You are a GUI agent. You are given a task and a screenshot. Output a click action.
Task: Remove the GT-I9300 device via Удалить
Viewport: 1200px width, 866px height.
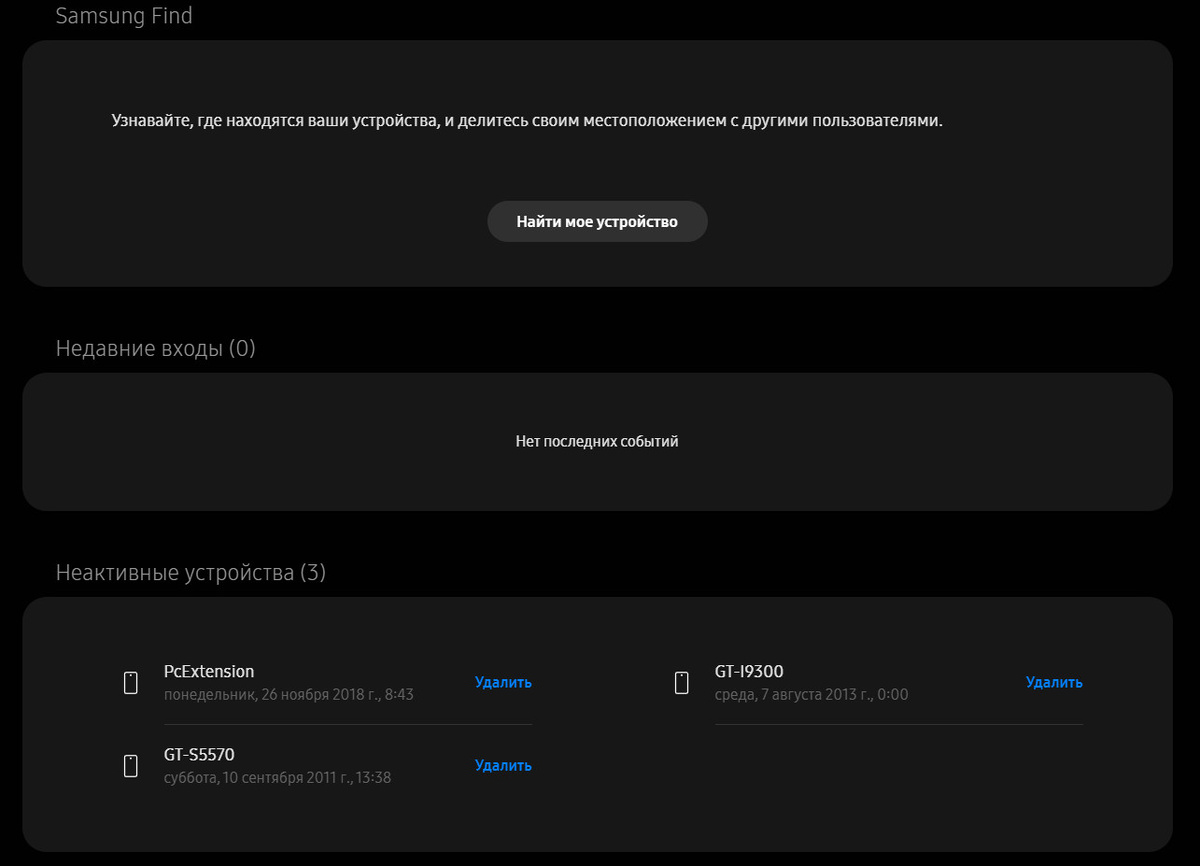[x=1054, y=682]
